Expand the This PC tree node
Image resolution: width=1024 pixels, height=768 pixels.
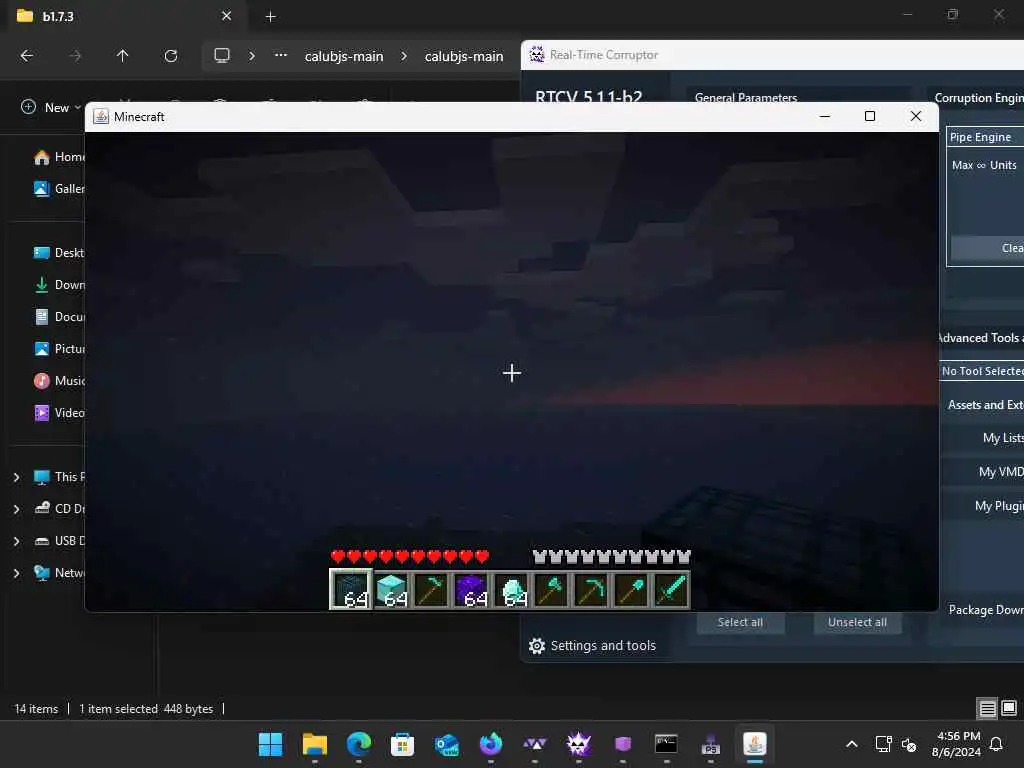click(16, 477)
